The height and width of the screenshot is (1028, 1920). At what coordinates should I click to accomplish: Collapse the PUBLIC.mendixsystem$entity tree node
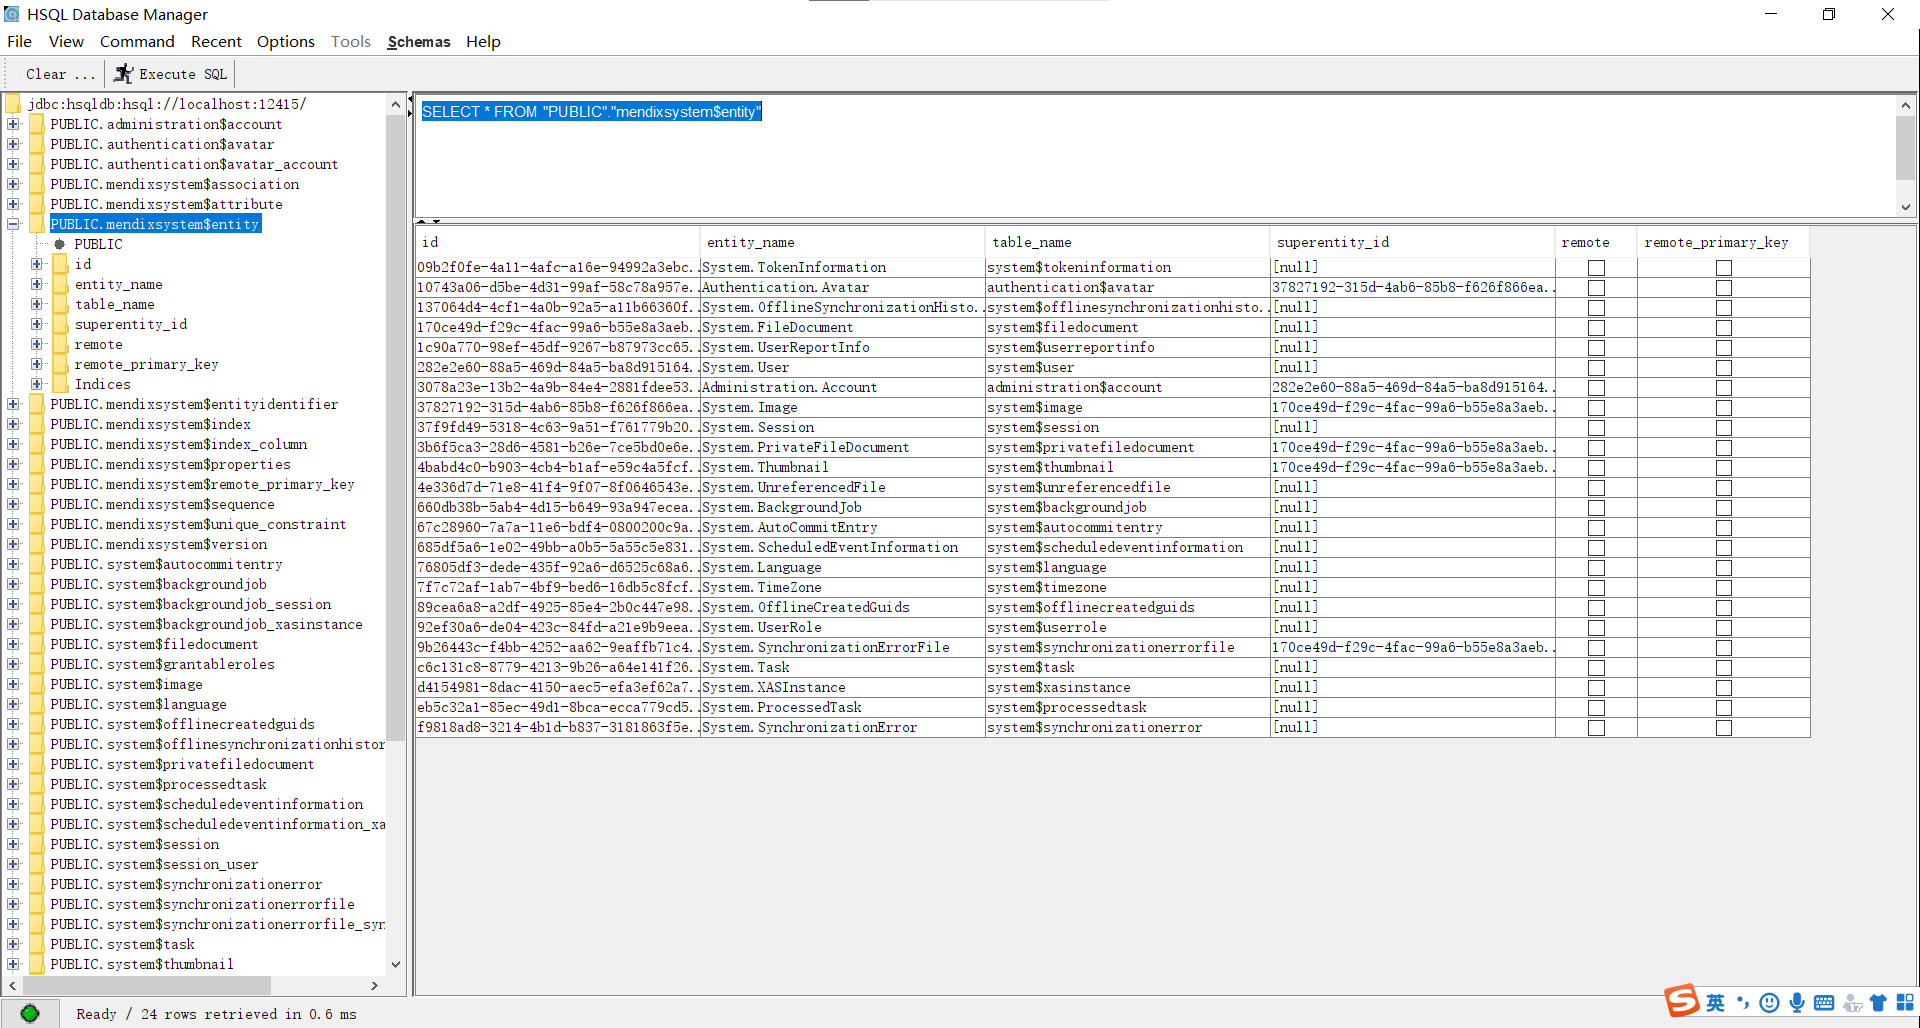(13, 224)
